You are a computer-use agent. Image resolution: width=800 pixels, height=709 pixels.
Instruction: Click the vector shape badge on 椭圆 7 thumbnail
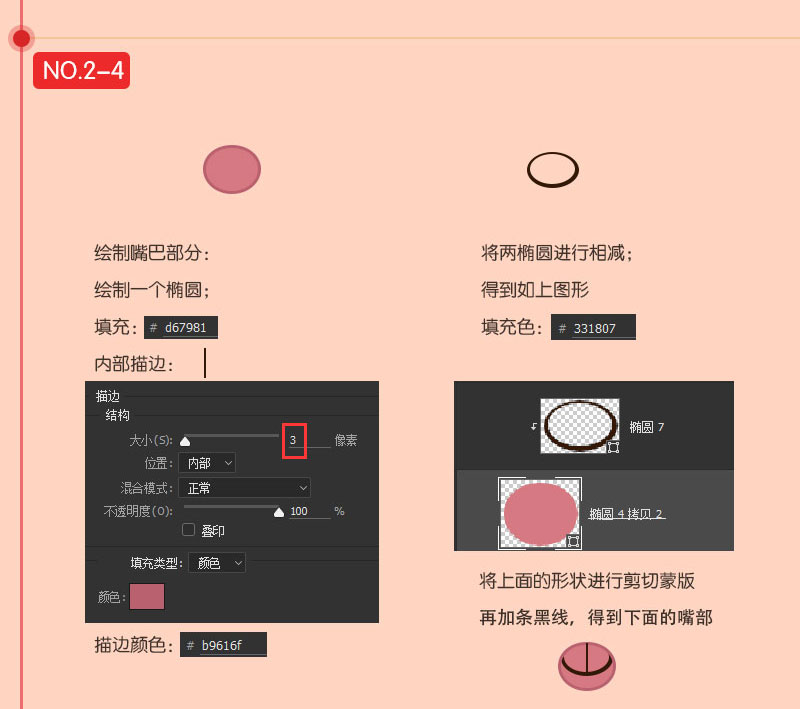tap(613, 447)
